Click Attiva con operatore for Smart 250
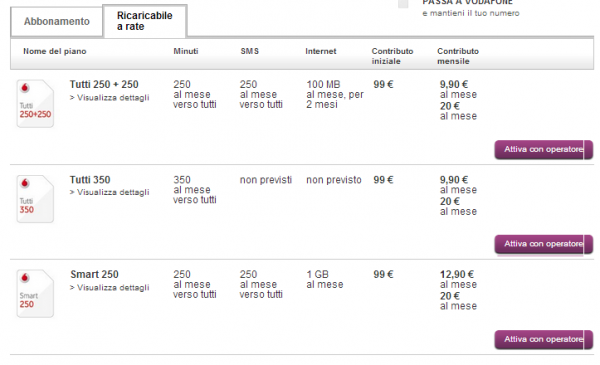Image resolution: width=600 pixels, height=365 pixels. click(x=544, y=339)
